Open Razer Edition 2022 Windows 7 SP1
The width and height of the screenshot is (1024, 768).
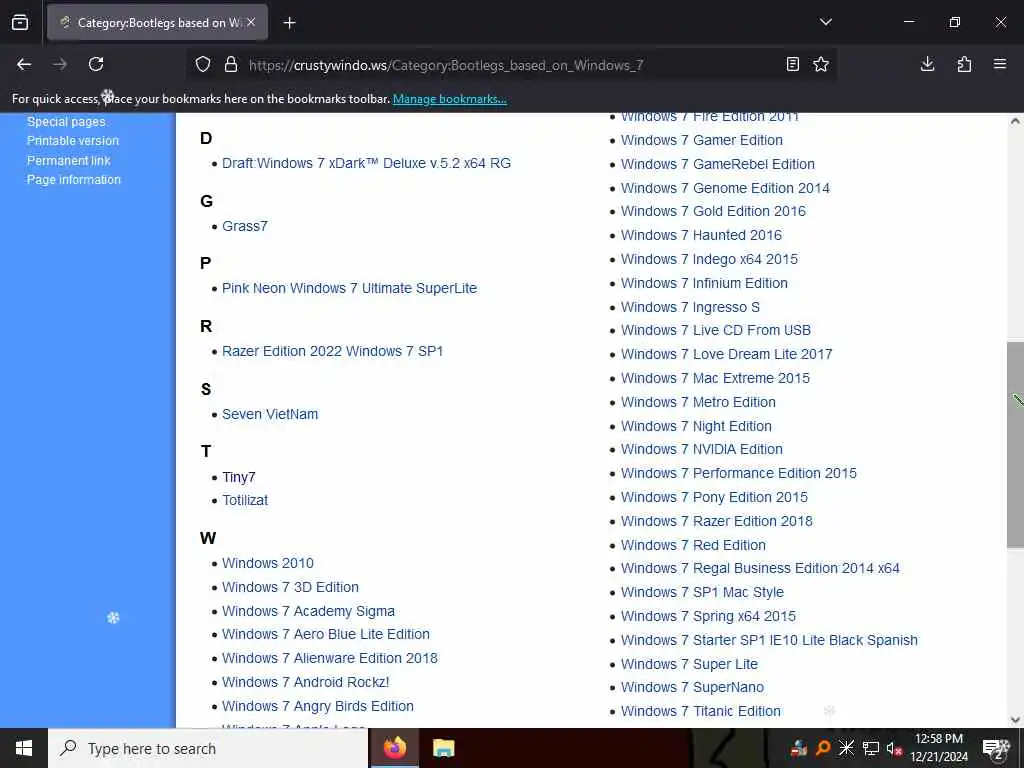[x=332, y=351]
